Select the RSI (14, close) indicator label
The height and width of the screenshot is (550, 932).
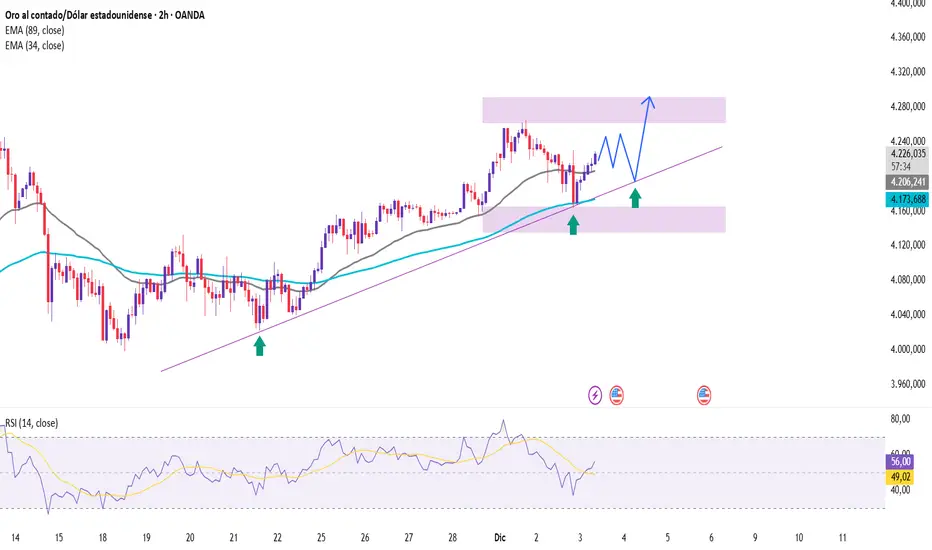tap(32, 423)
